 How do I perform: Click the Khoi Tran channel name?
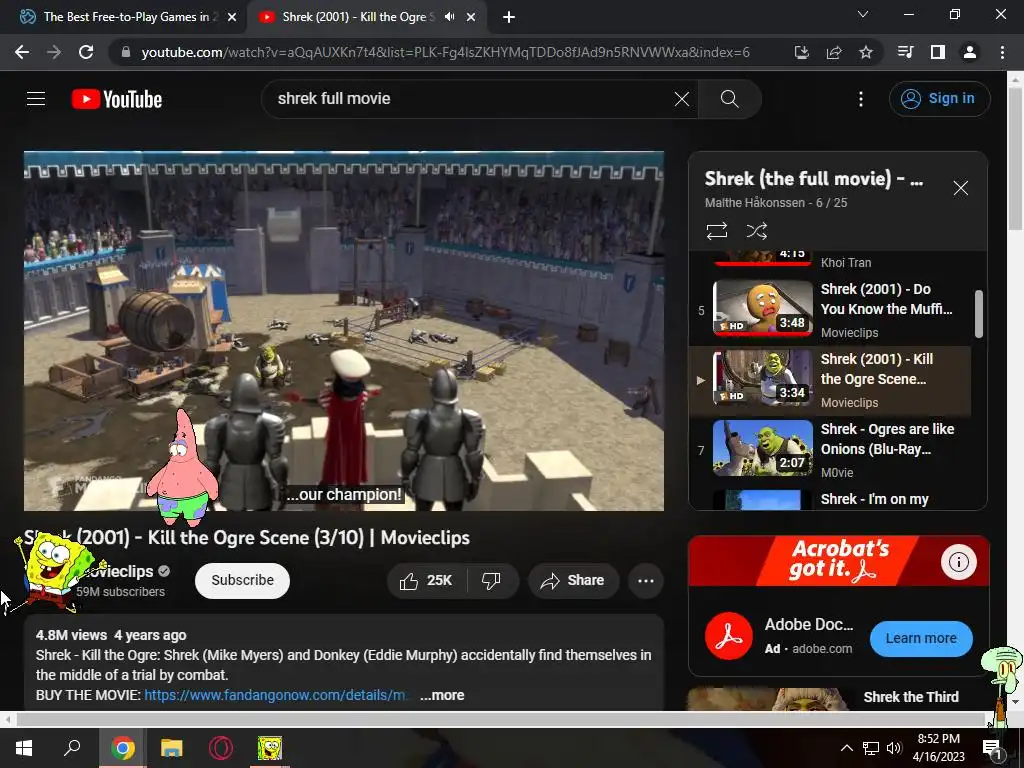point(846,263)
